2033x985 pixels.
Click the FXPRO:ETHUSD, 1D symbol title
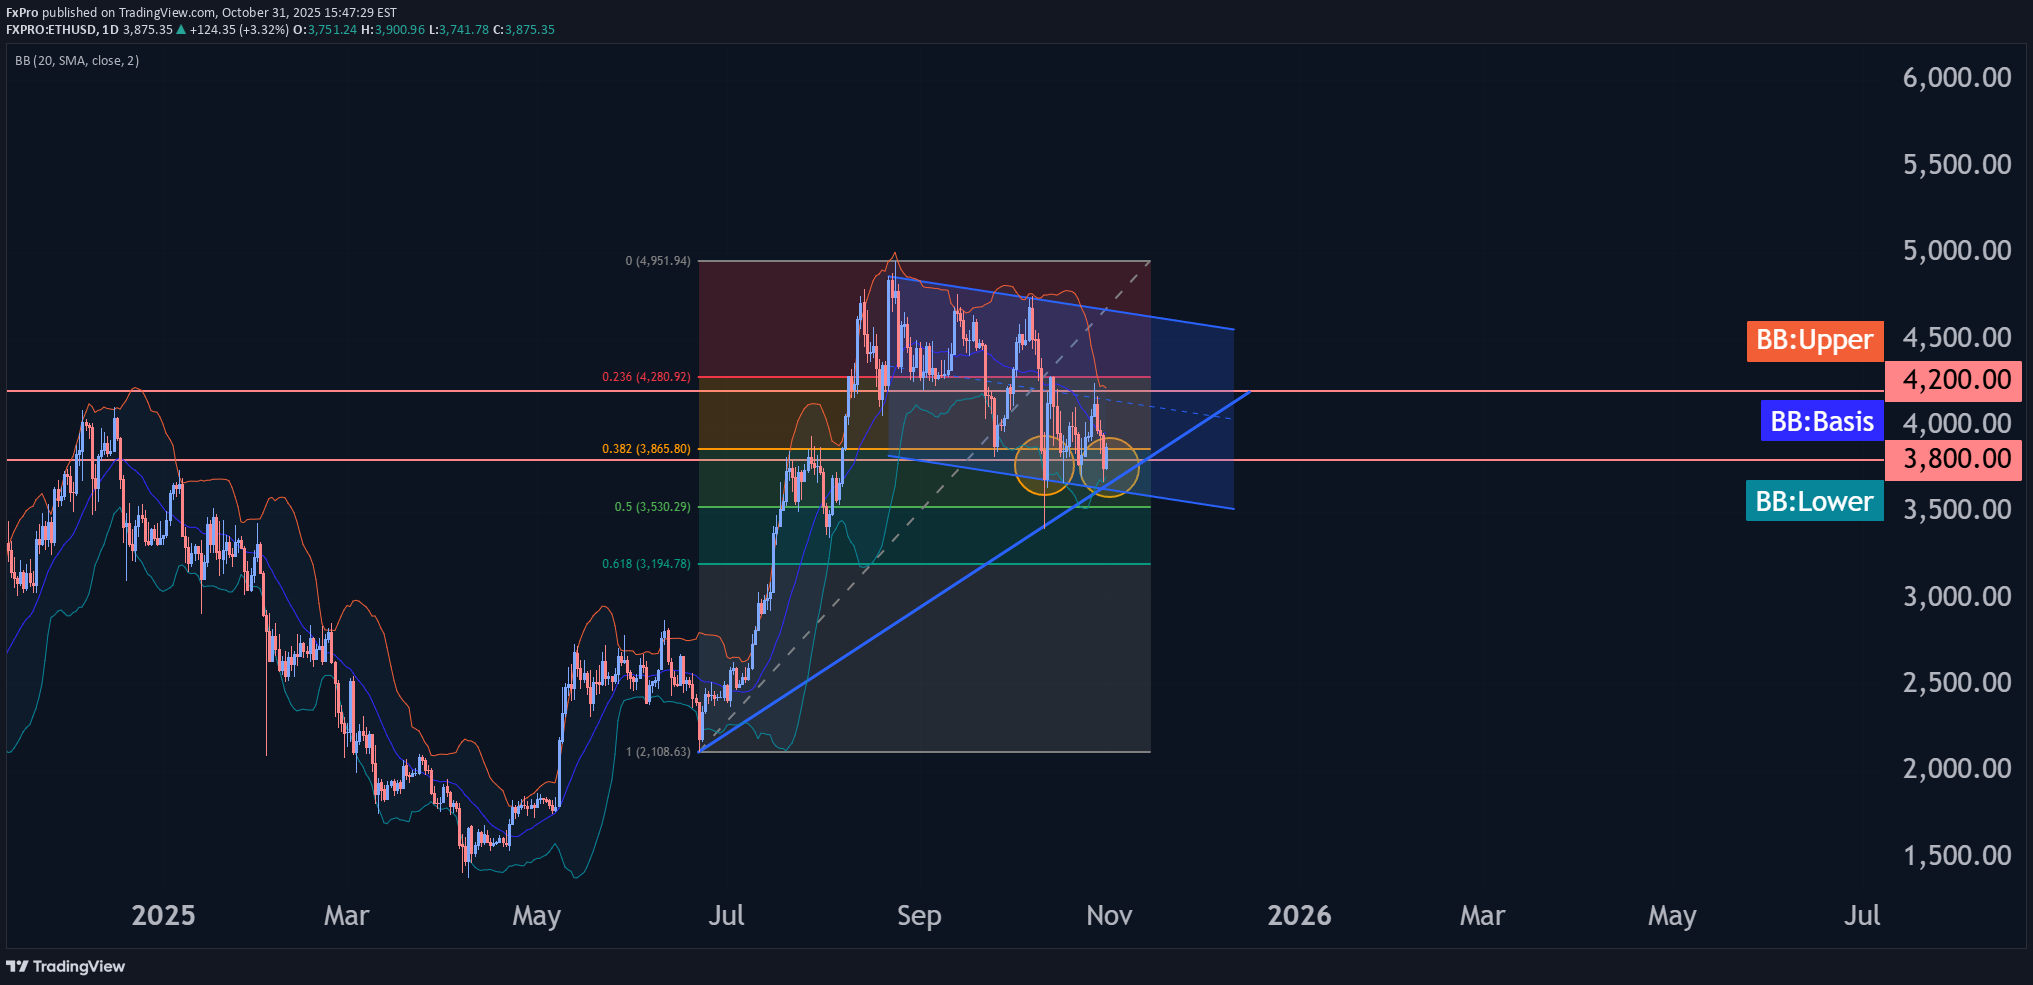coord(62,30)
